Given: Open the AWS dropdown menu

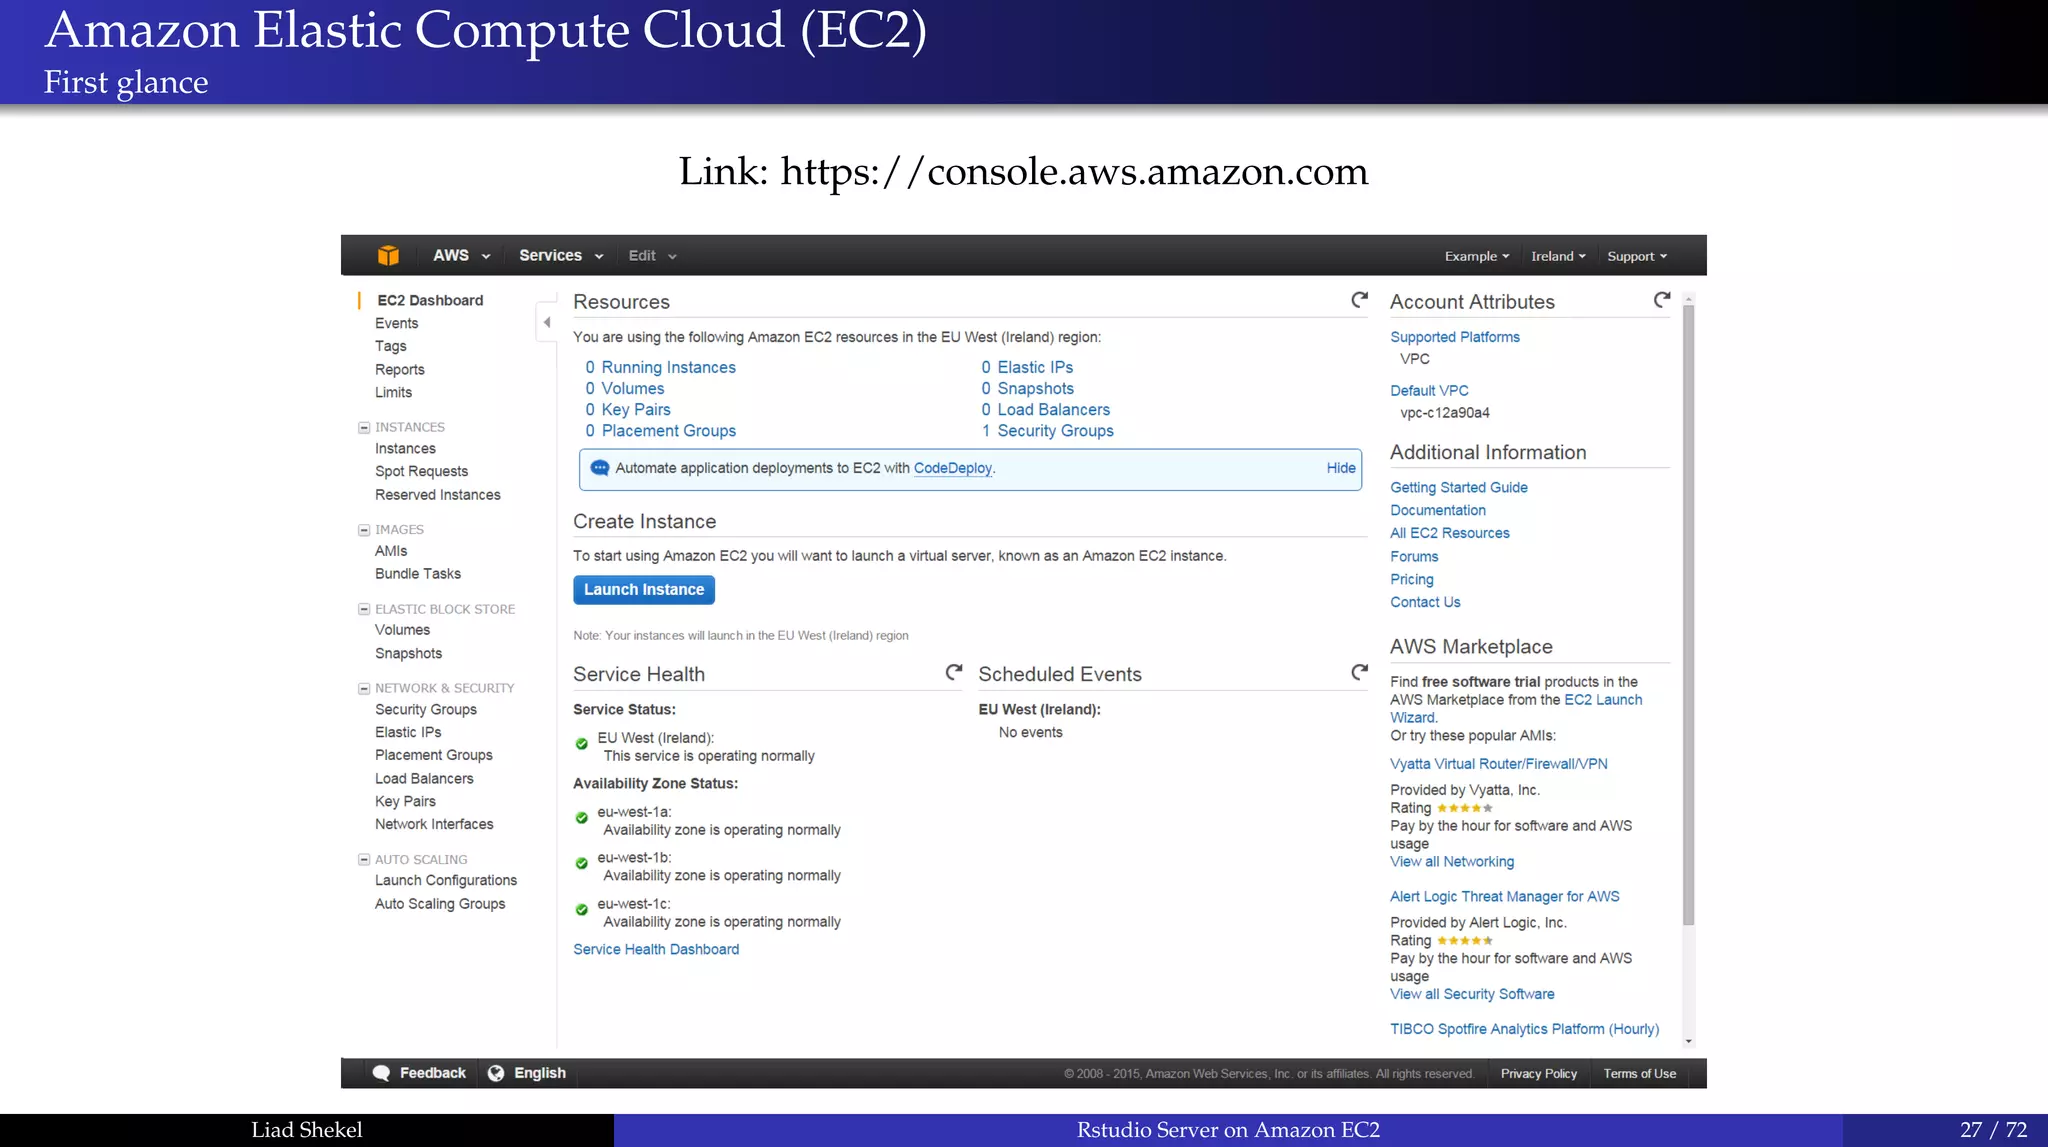Looking at the screenshot, I should [x=461, y=256].
